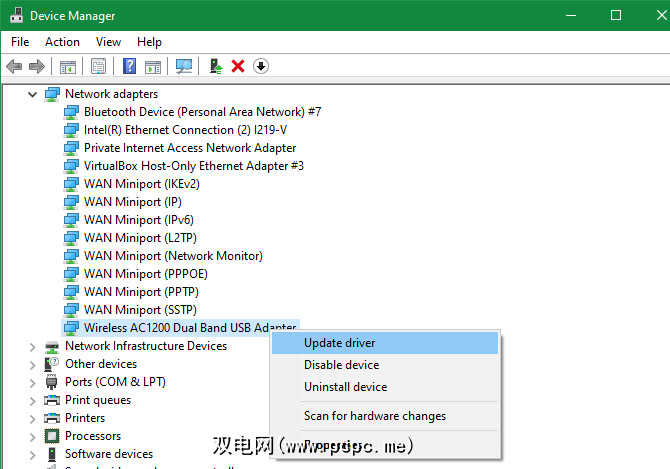Click the Network adapters category icon
The image size is (670, 469).
click(52, 94)
